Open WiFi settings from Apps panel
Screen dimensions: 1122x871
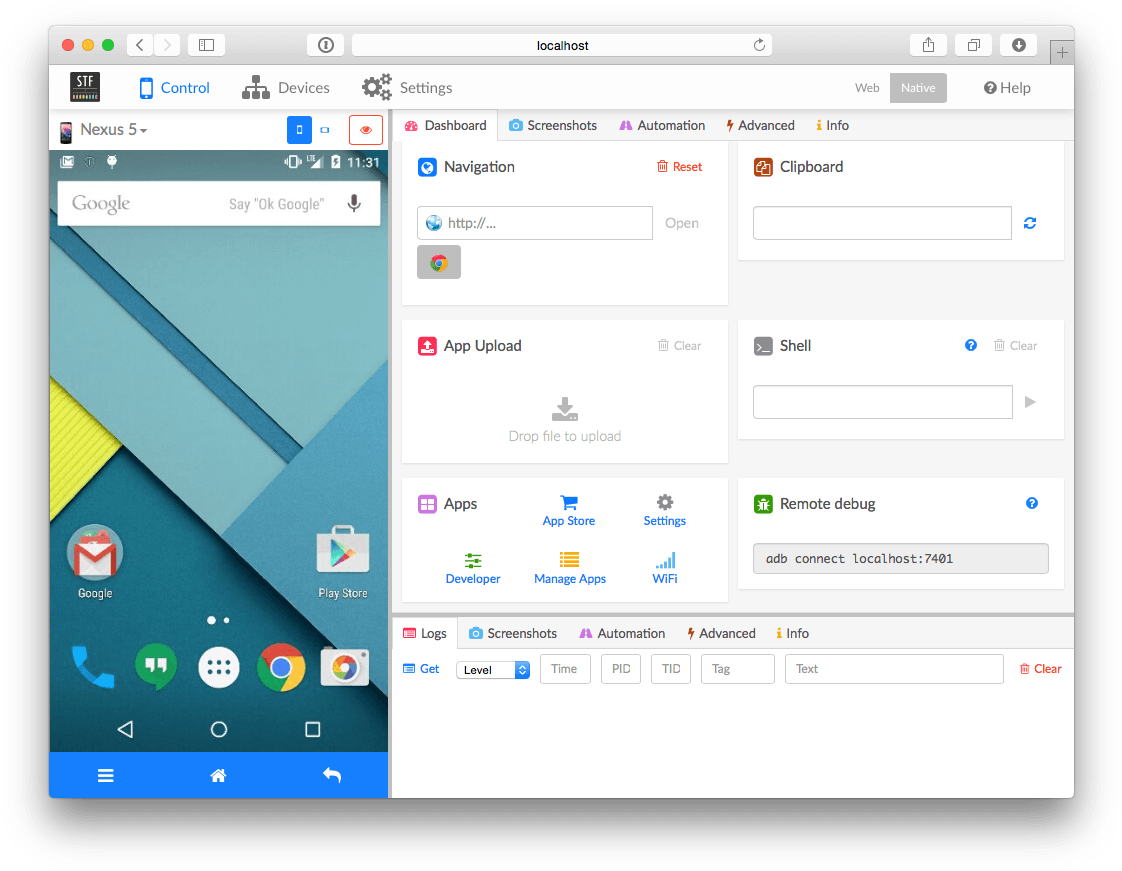pos(665,569)
